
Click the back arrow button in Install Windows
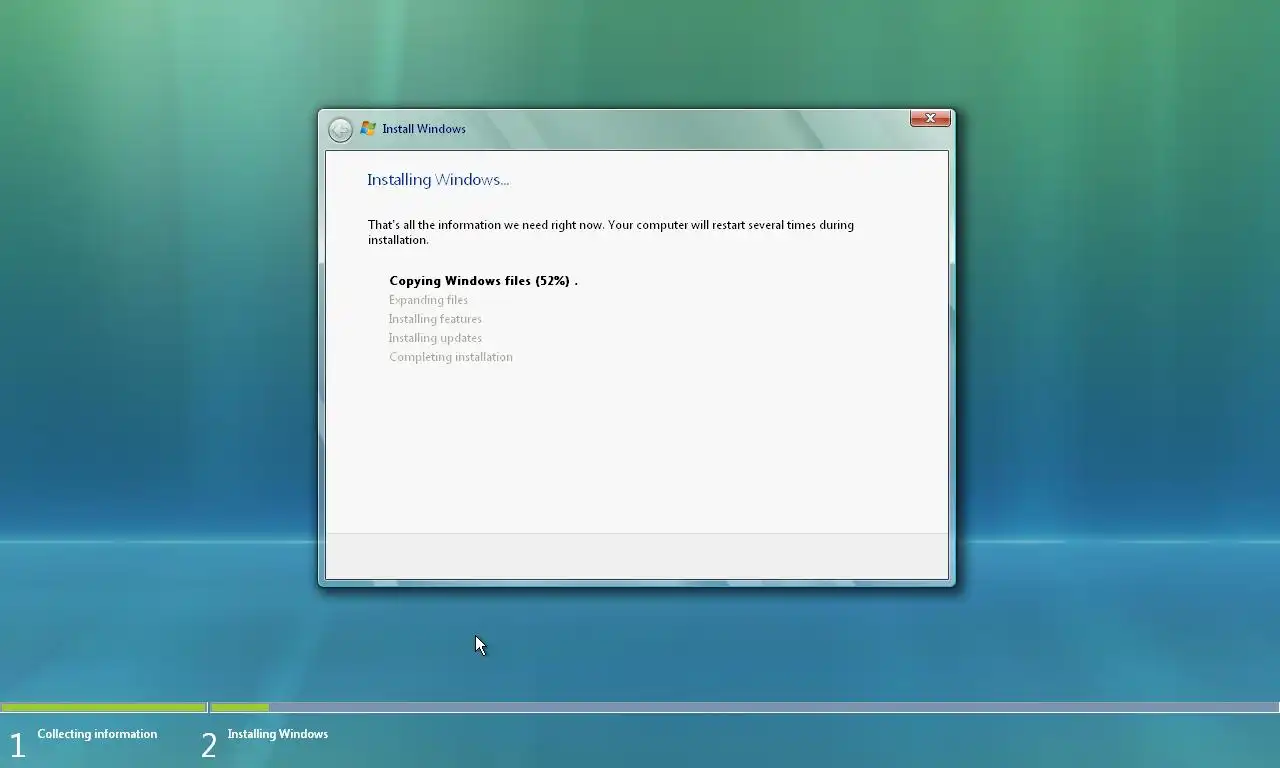340,130
